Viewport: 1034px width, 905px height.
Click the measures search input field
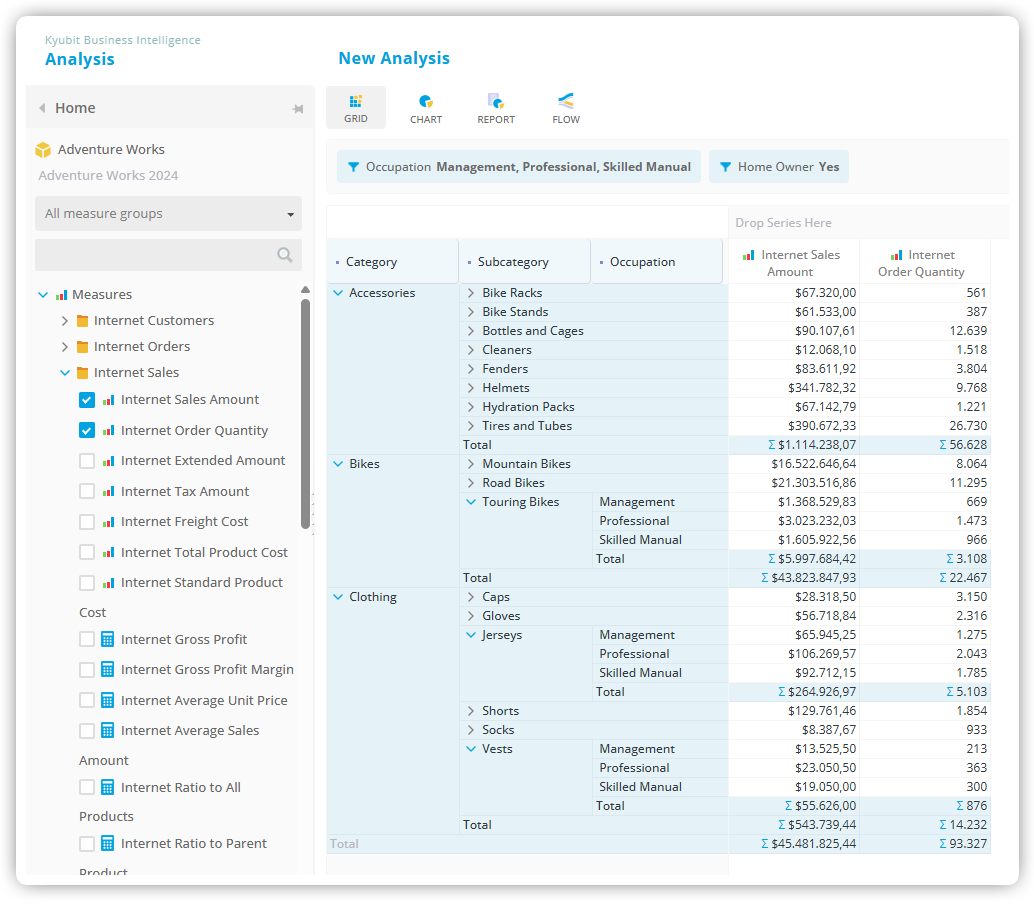coord(168,255)
